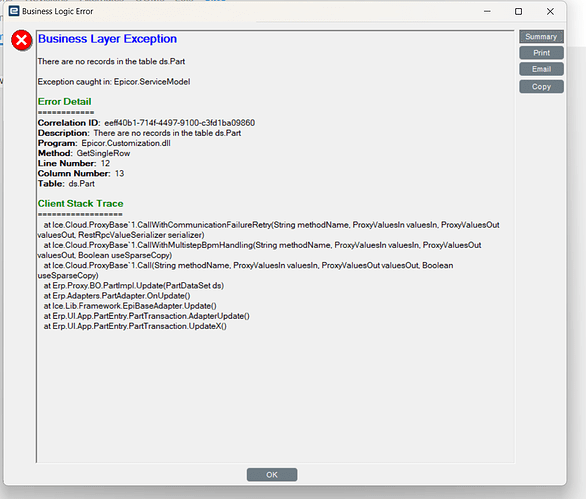
Task: Click the Business Logic Error window title
Action: click(58, 12)
